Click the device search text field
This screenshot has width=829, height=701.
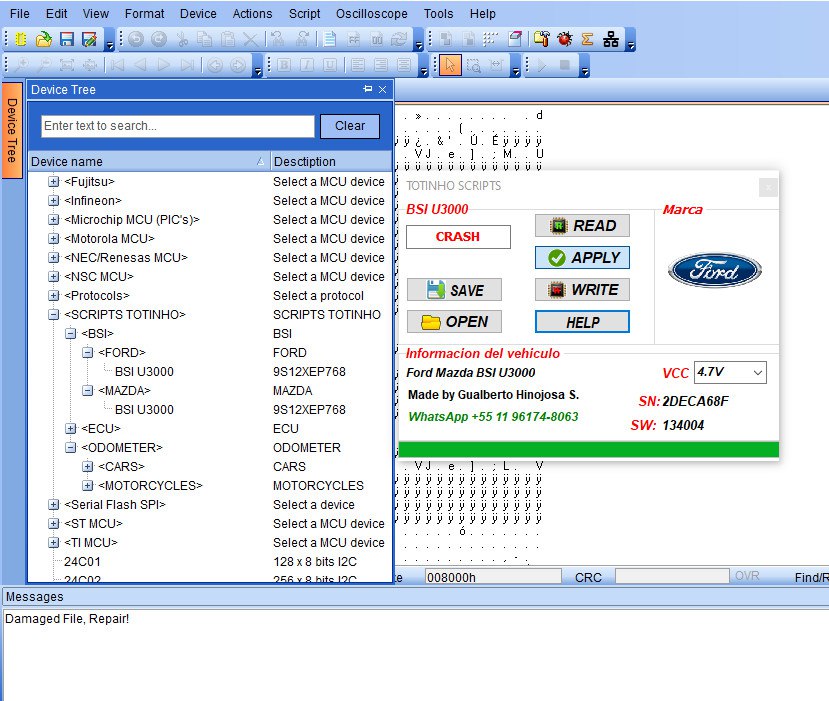click(x=177, y=126)
